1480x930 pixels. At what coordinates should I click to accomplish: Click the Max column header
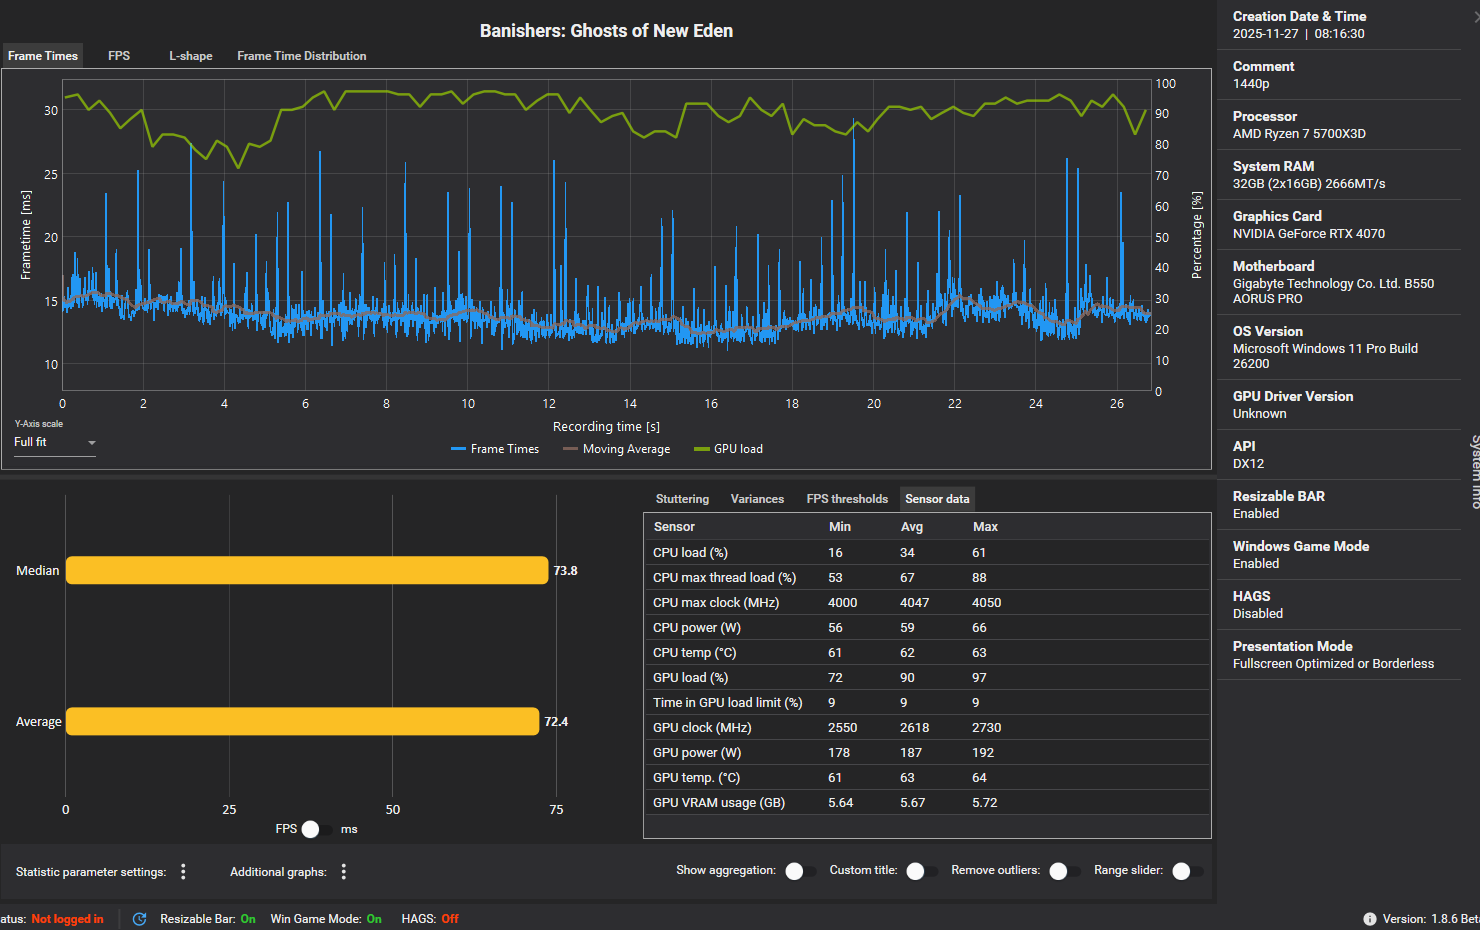(x=985, y=527)
